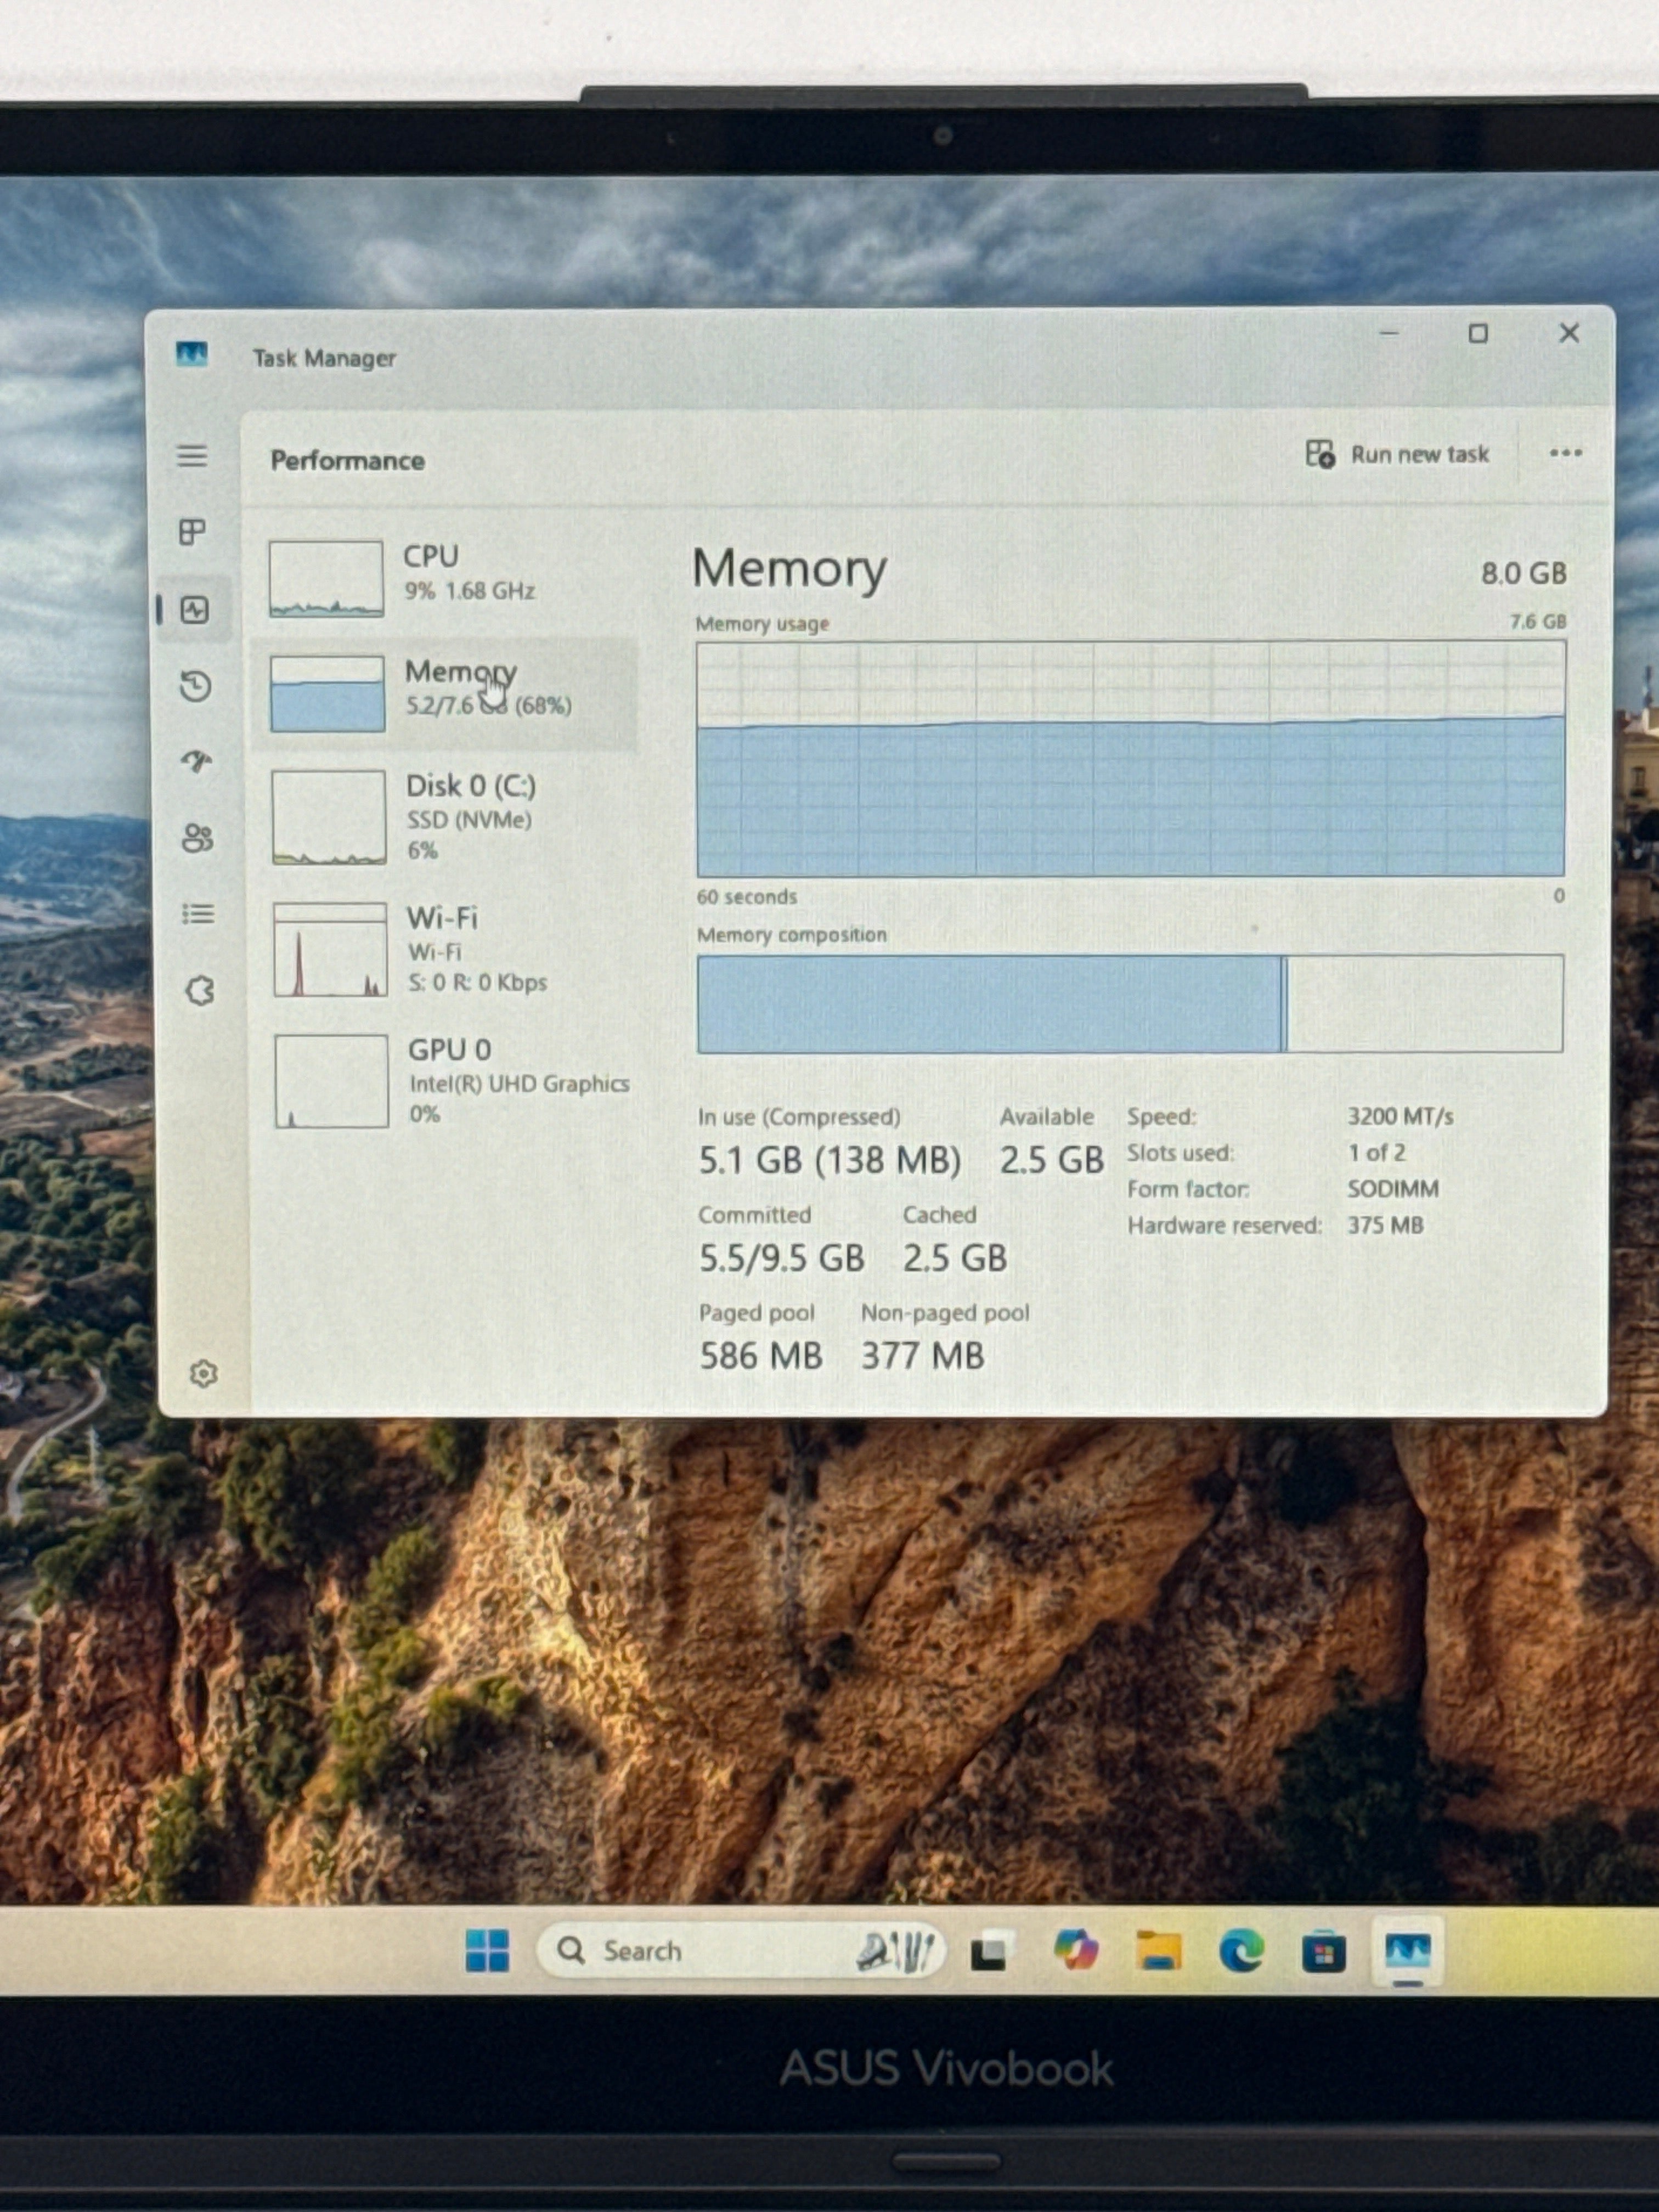1659x2212 pixels.
Task: Select the CPU performance entry
Action: pos(445,578)
